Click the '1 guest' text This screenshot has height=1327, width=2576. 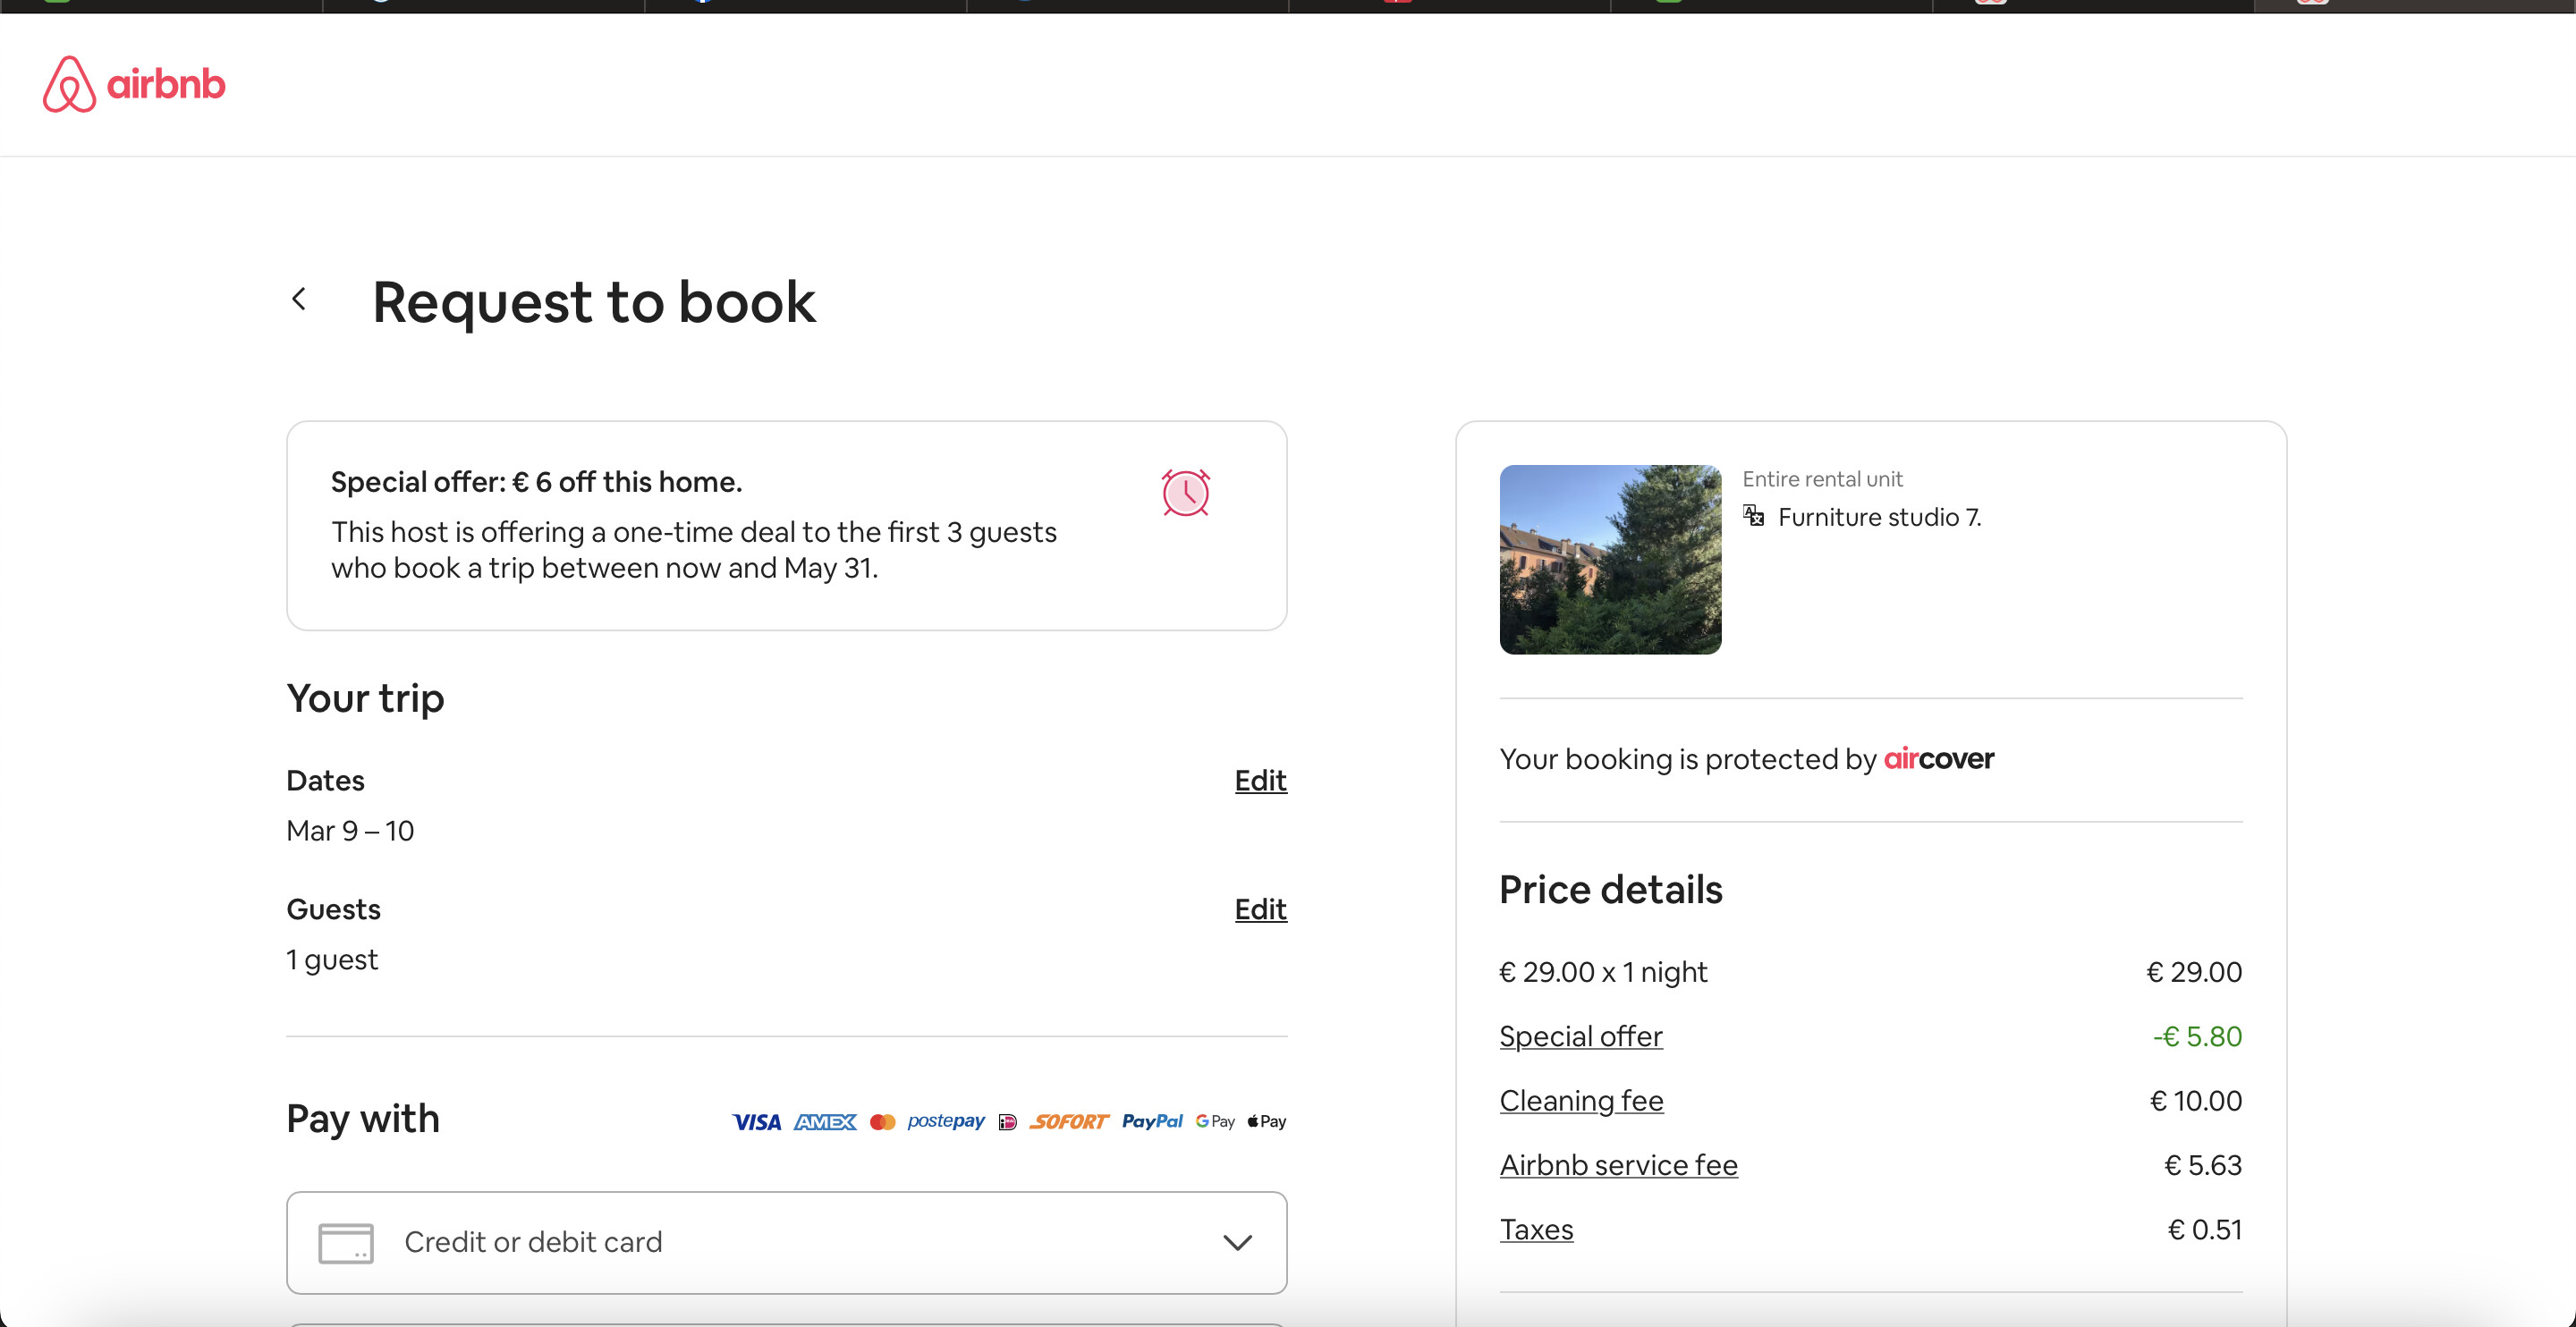[x=332, y=960]
